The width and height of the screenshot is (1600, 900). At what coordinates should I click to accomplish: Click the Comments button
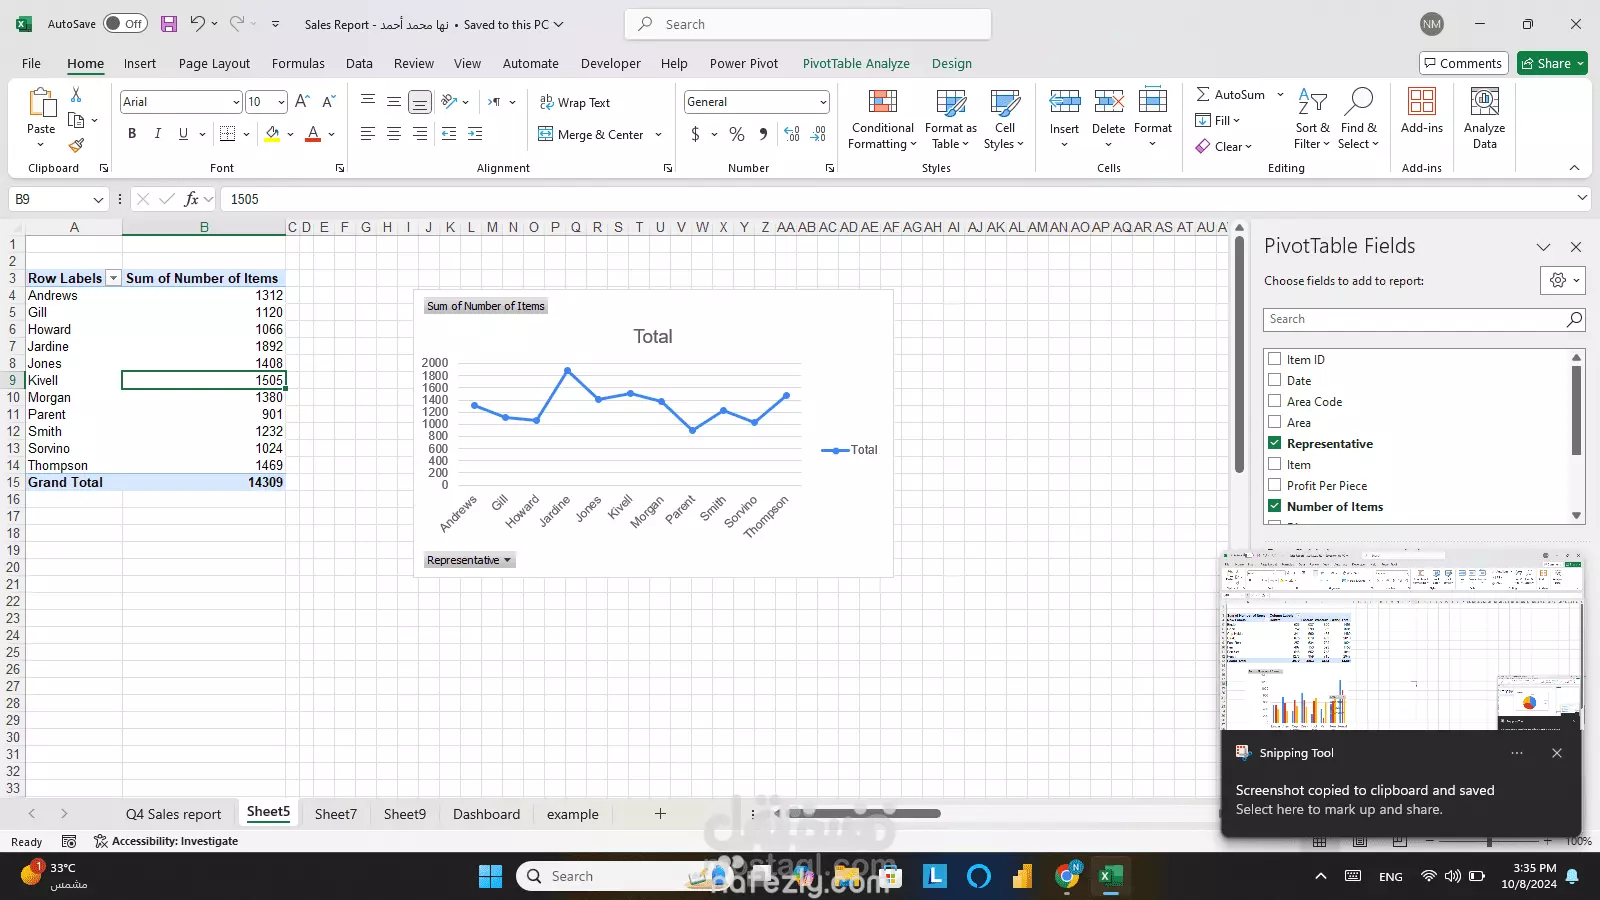coord(1464,63)
